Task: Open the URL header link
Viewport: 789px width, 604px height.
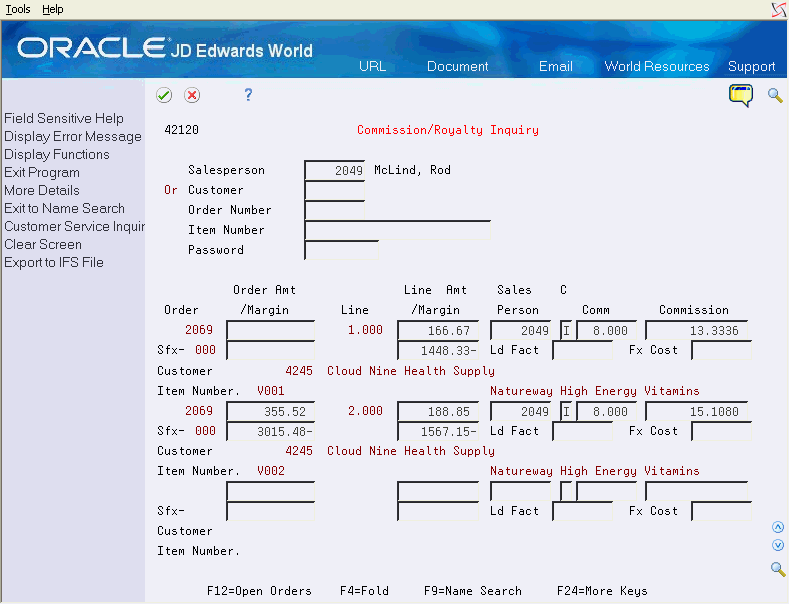Action: click(x=372, y=66)
